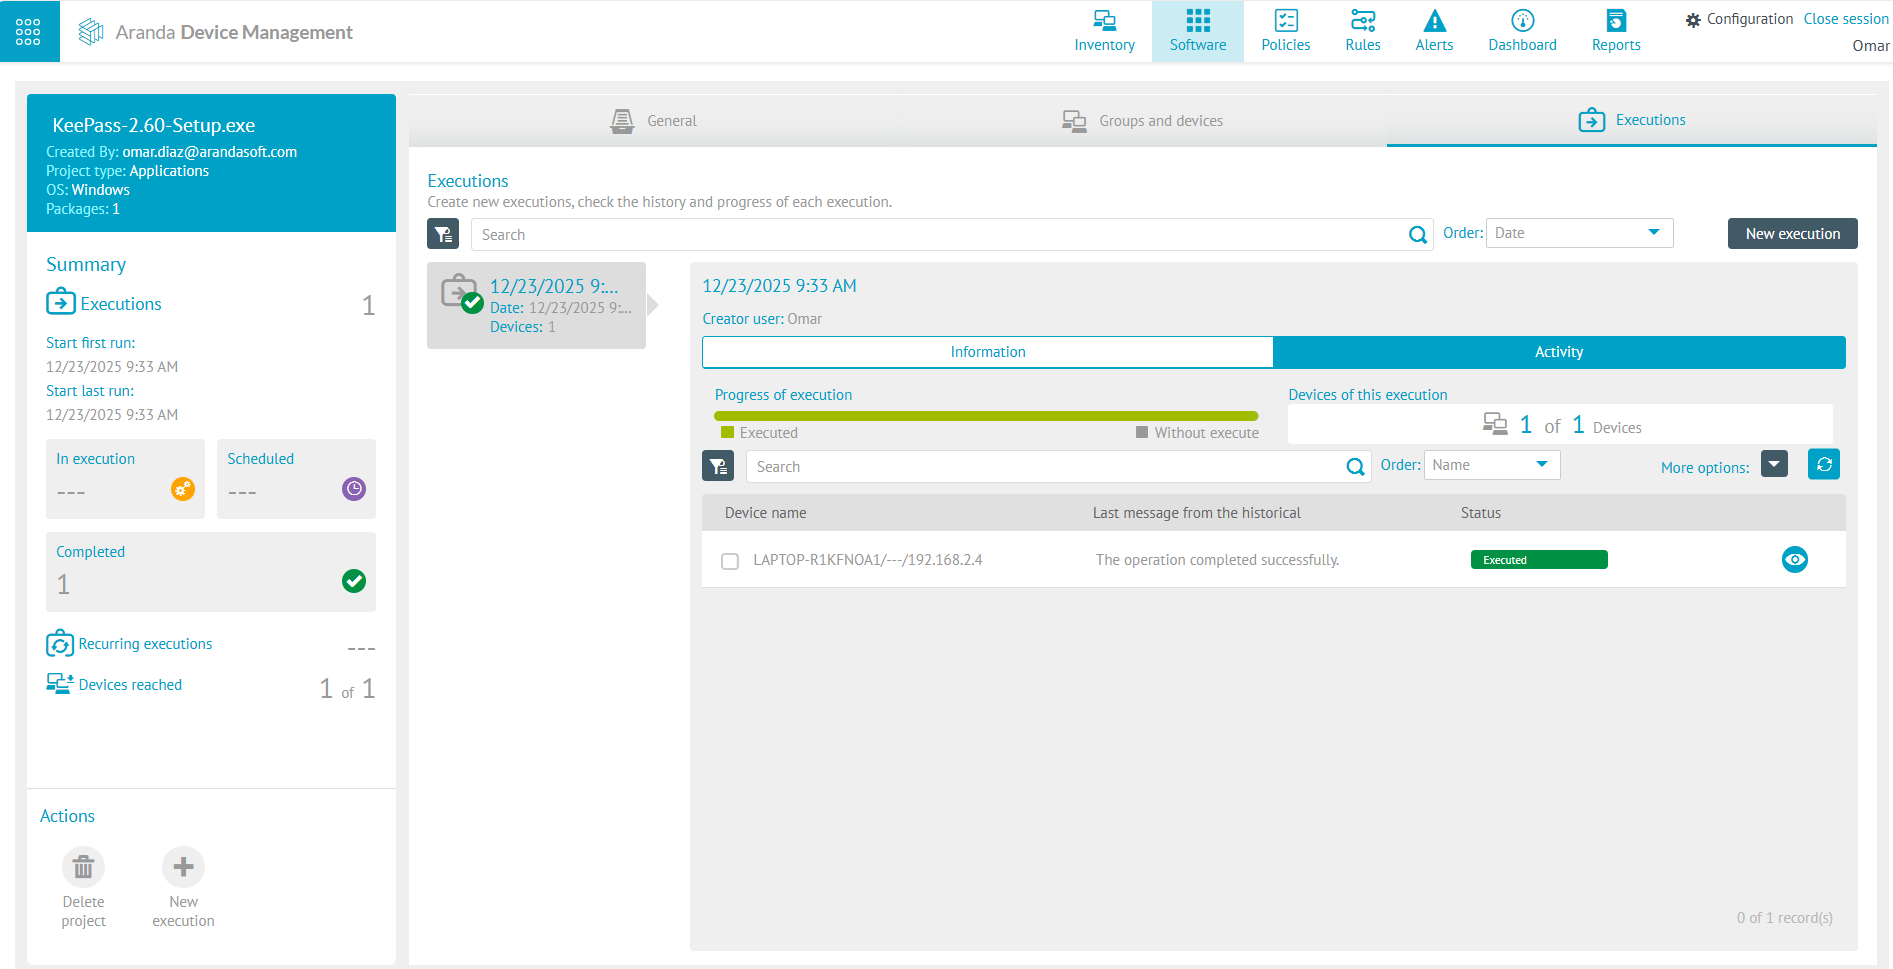Viewport: 1893px width, 969px height.
Task: Check the LAPTOP-R1KFNOA1 device checkbox
Action: coord(730,561)
